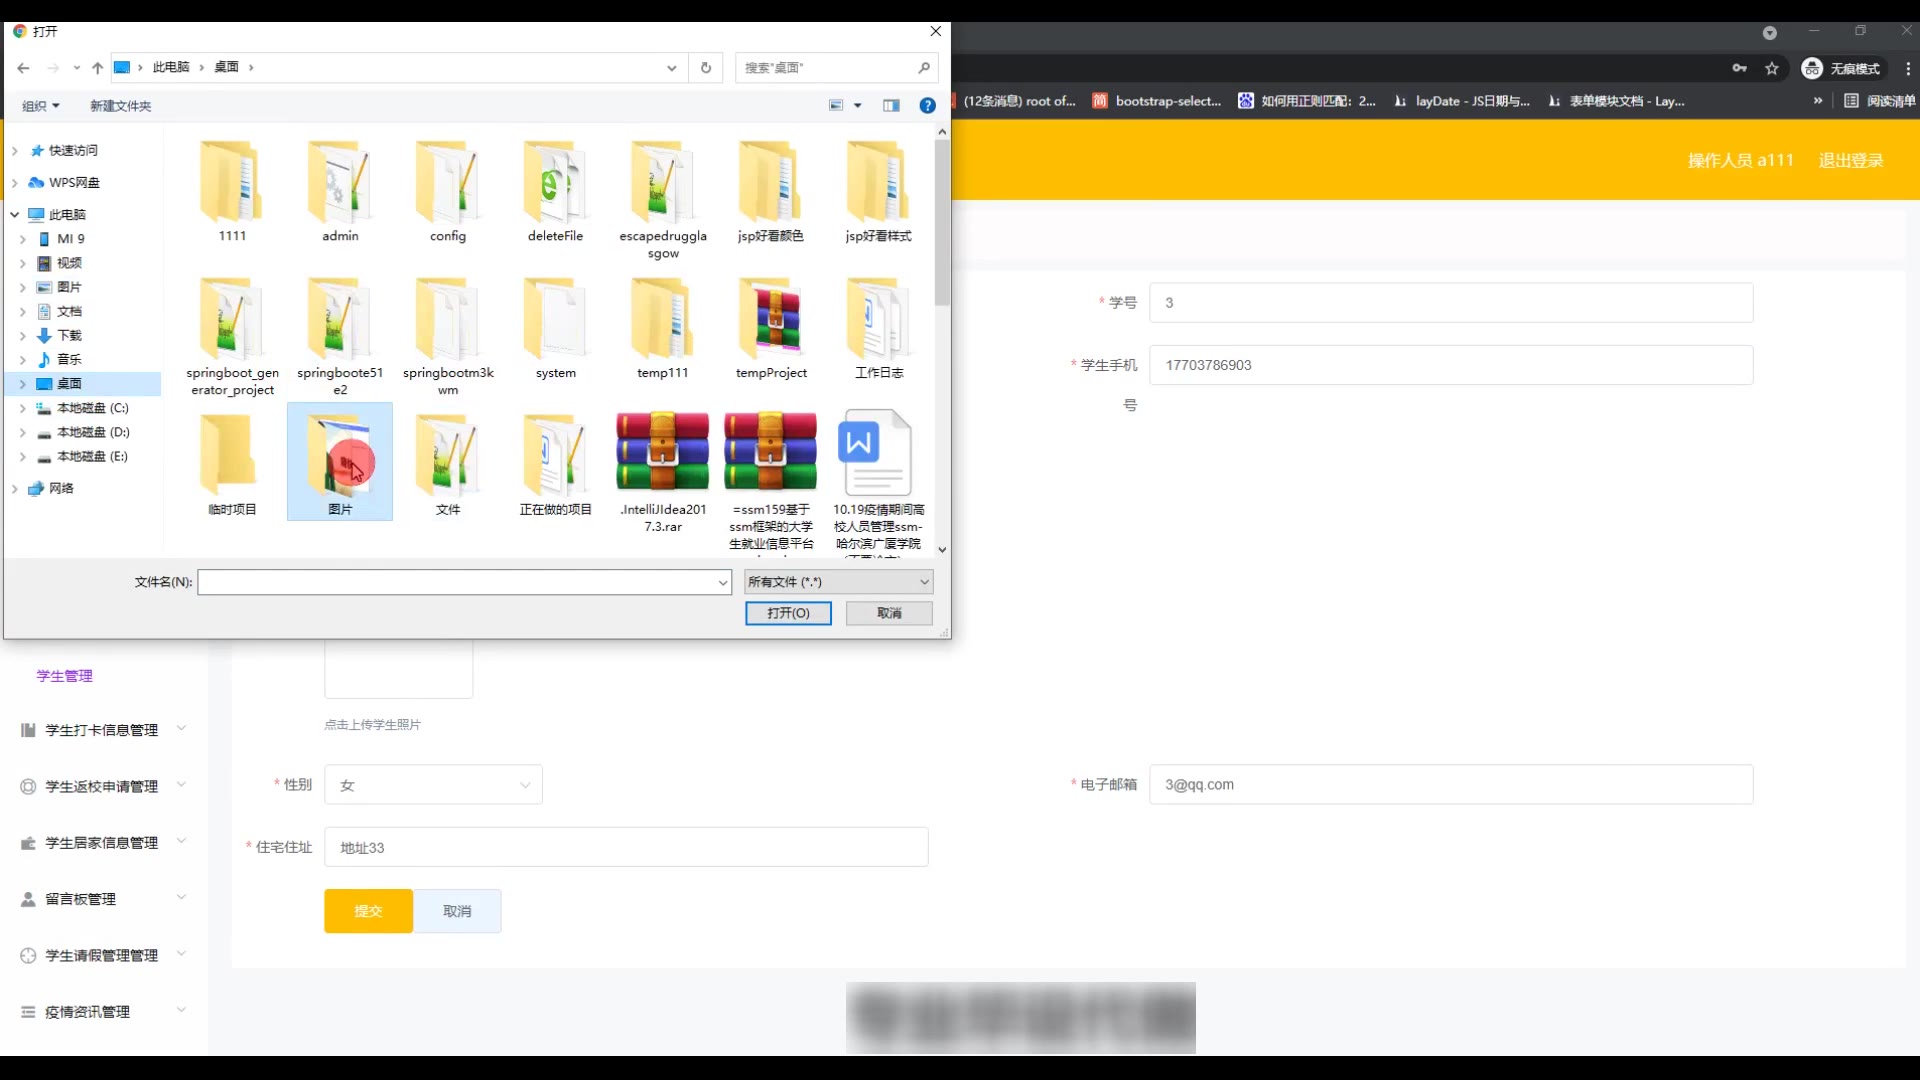The image size is (1920, 1080).
Task: Toggle the preview pane icon
Action: (891, 105)
